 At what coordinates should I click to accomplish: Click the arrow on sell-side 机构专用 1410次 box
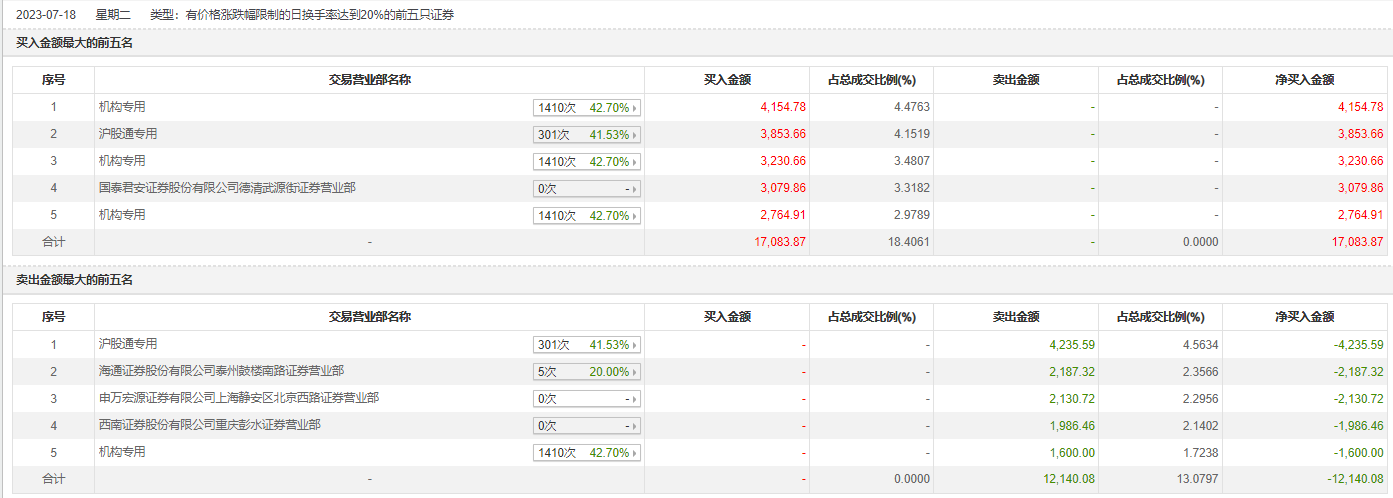click(636, 453)
